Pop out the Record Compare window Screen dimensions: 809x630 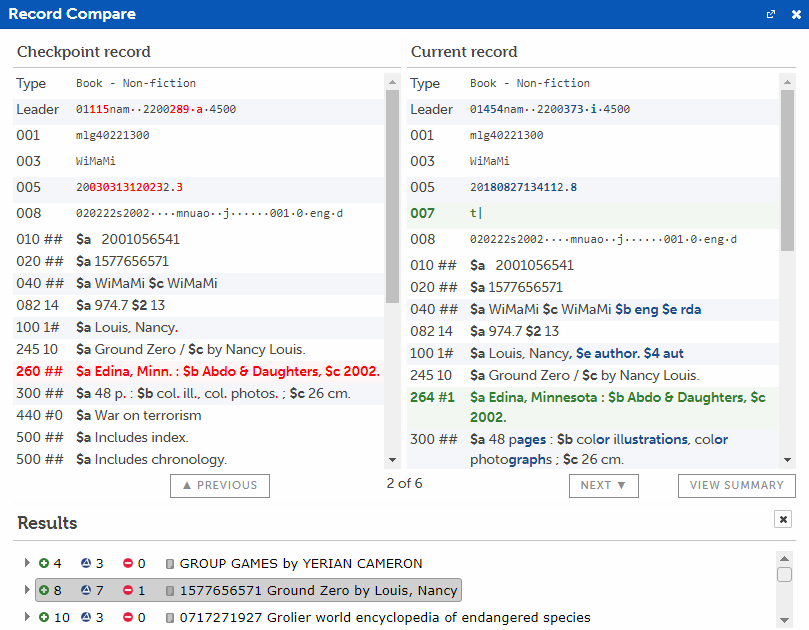click(x=771, y=14)
